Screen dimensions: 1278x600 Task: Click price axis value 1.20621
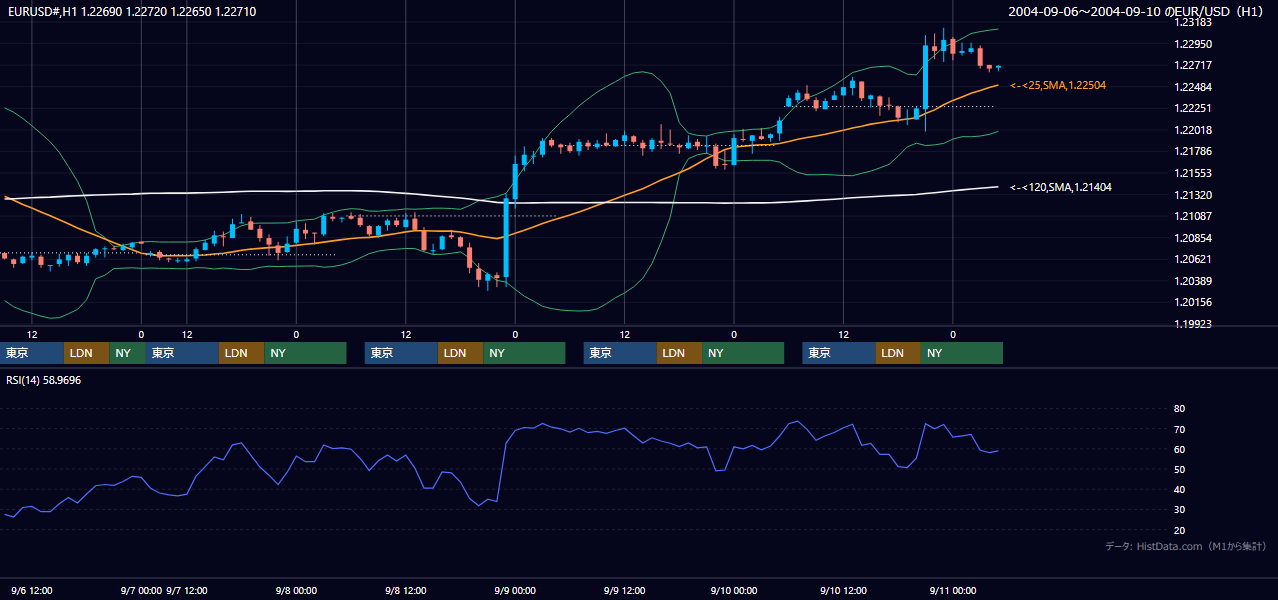[1193, 259]
